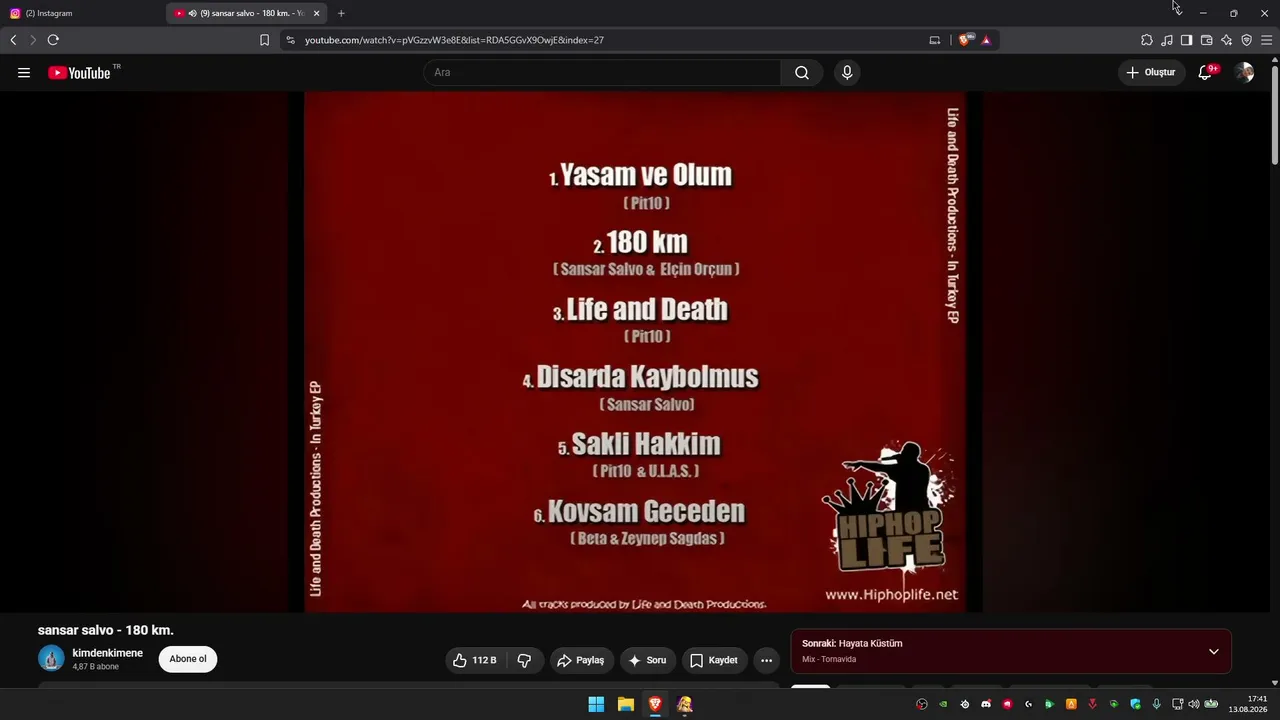Share the video with Paylaş

(x=581, y=660)
